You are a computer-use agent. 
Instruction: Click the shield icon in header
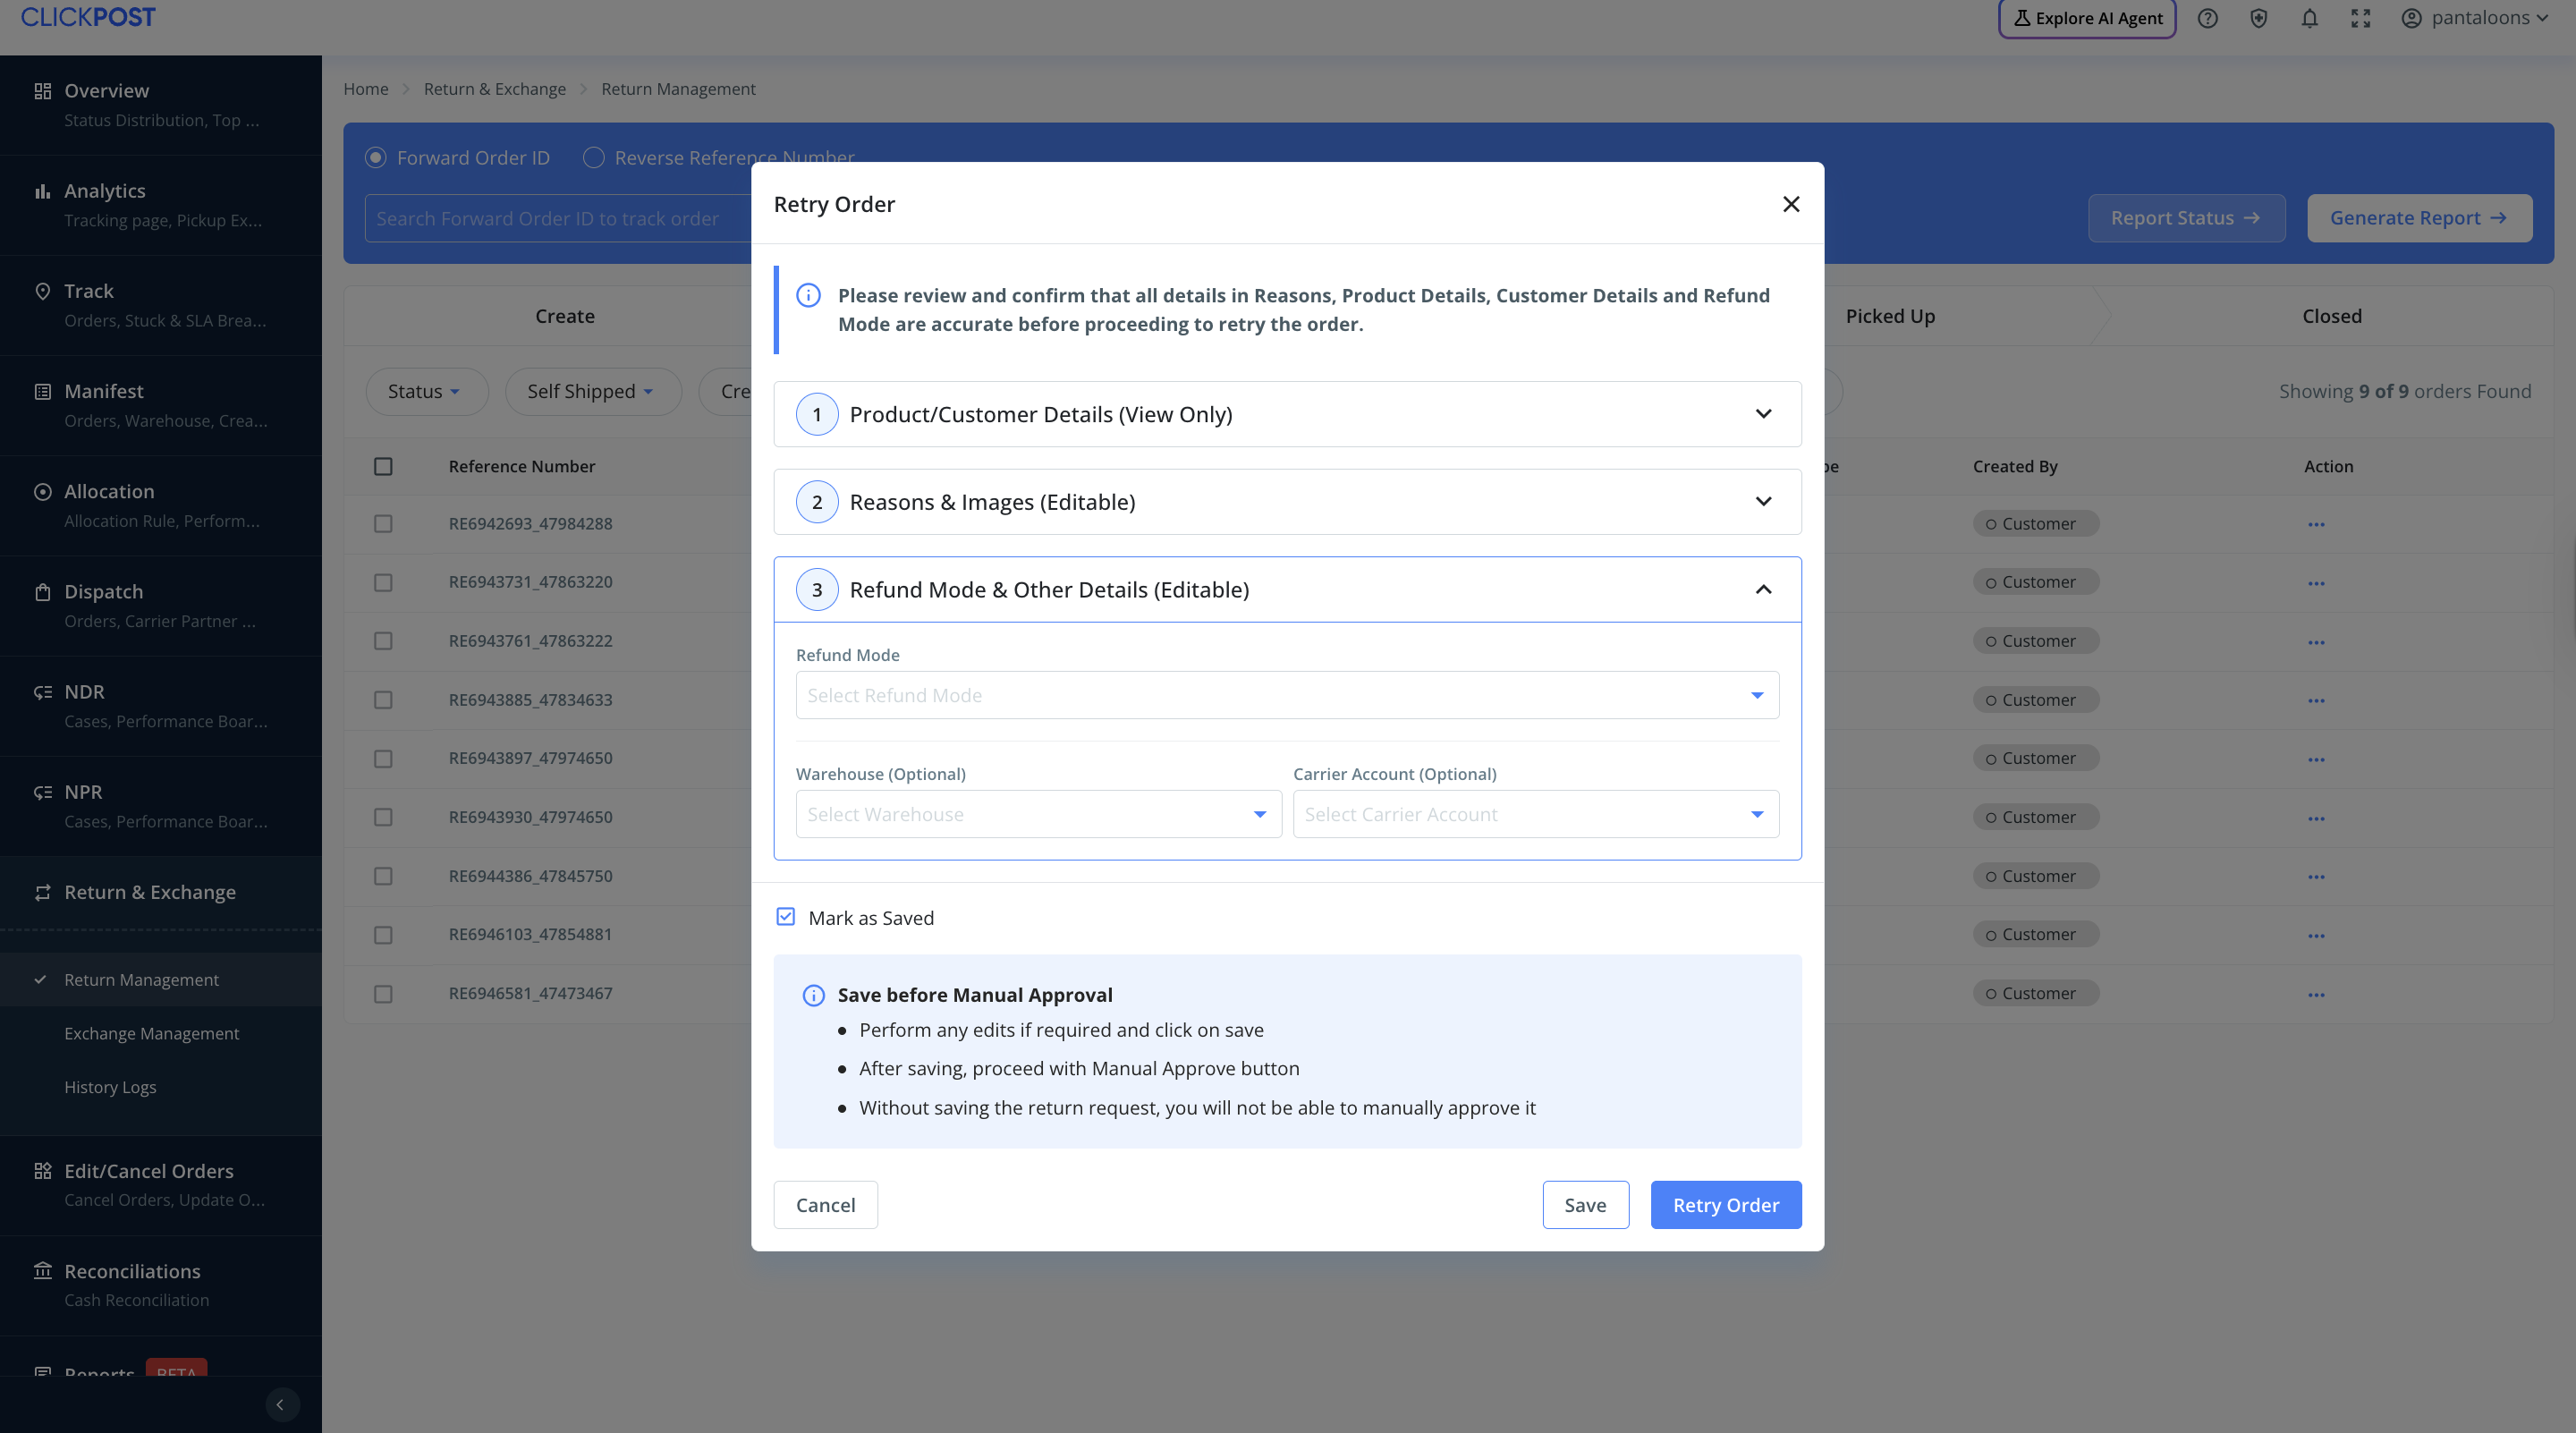2258,18
